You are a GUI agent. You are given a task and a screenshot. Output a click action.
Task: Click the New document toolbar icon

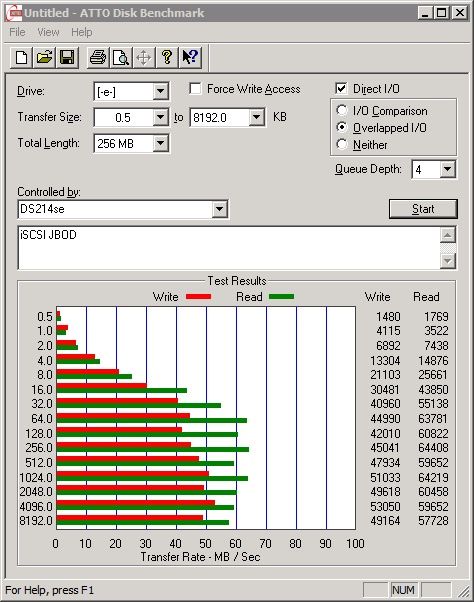[x=21, y=58]
